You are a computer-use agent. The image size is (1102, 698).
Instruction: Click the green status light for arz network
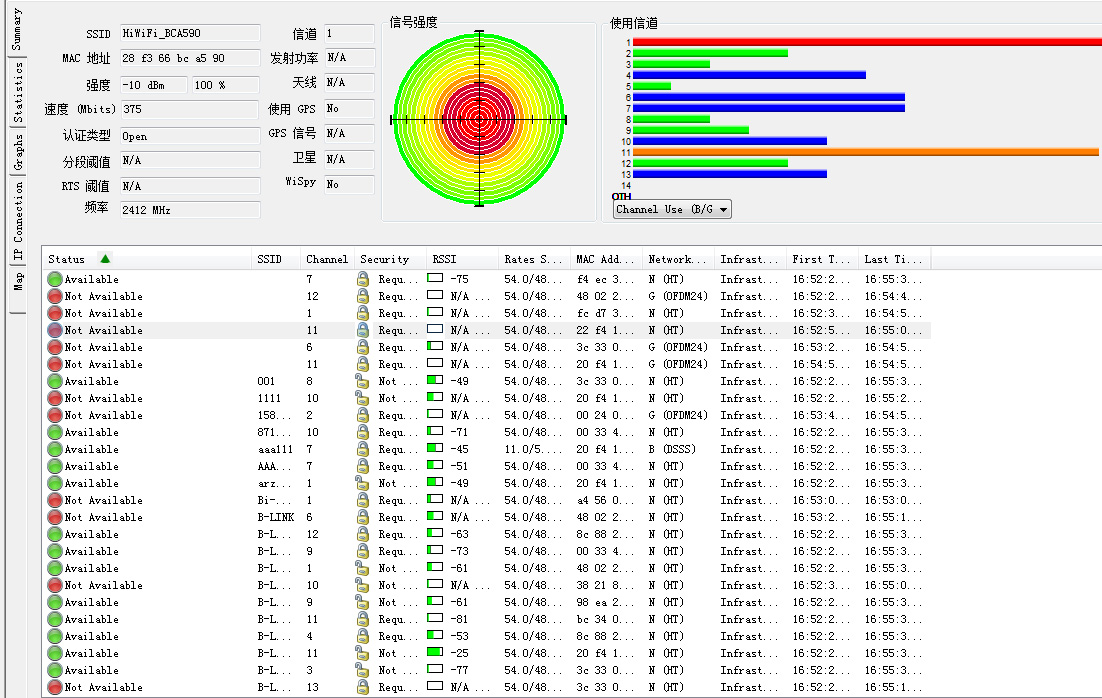53,483
